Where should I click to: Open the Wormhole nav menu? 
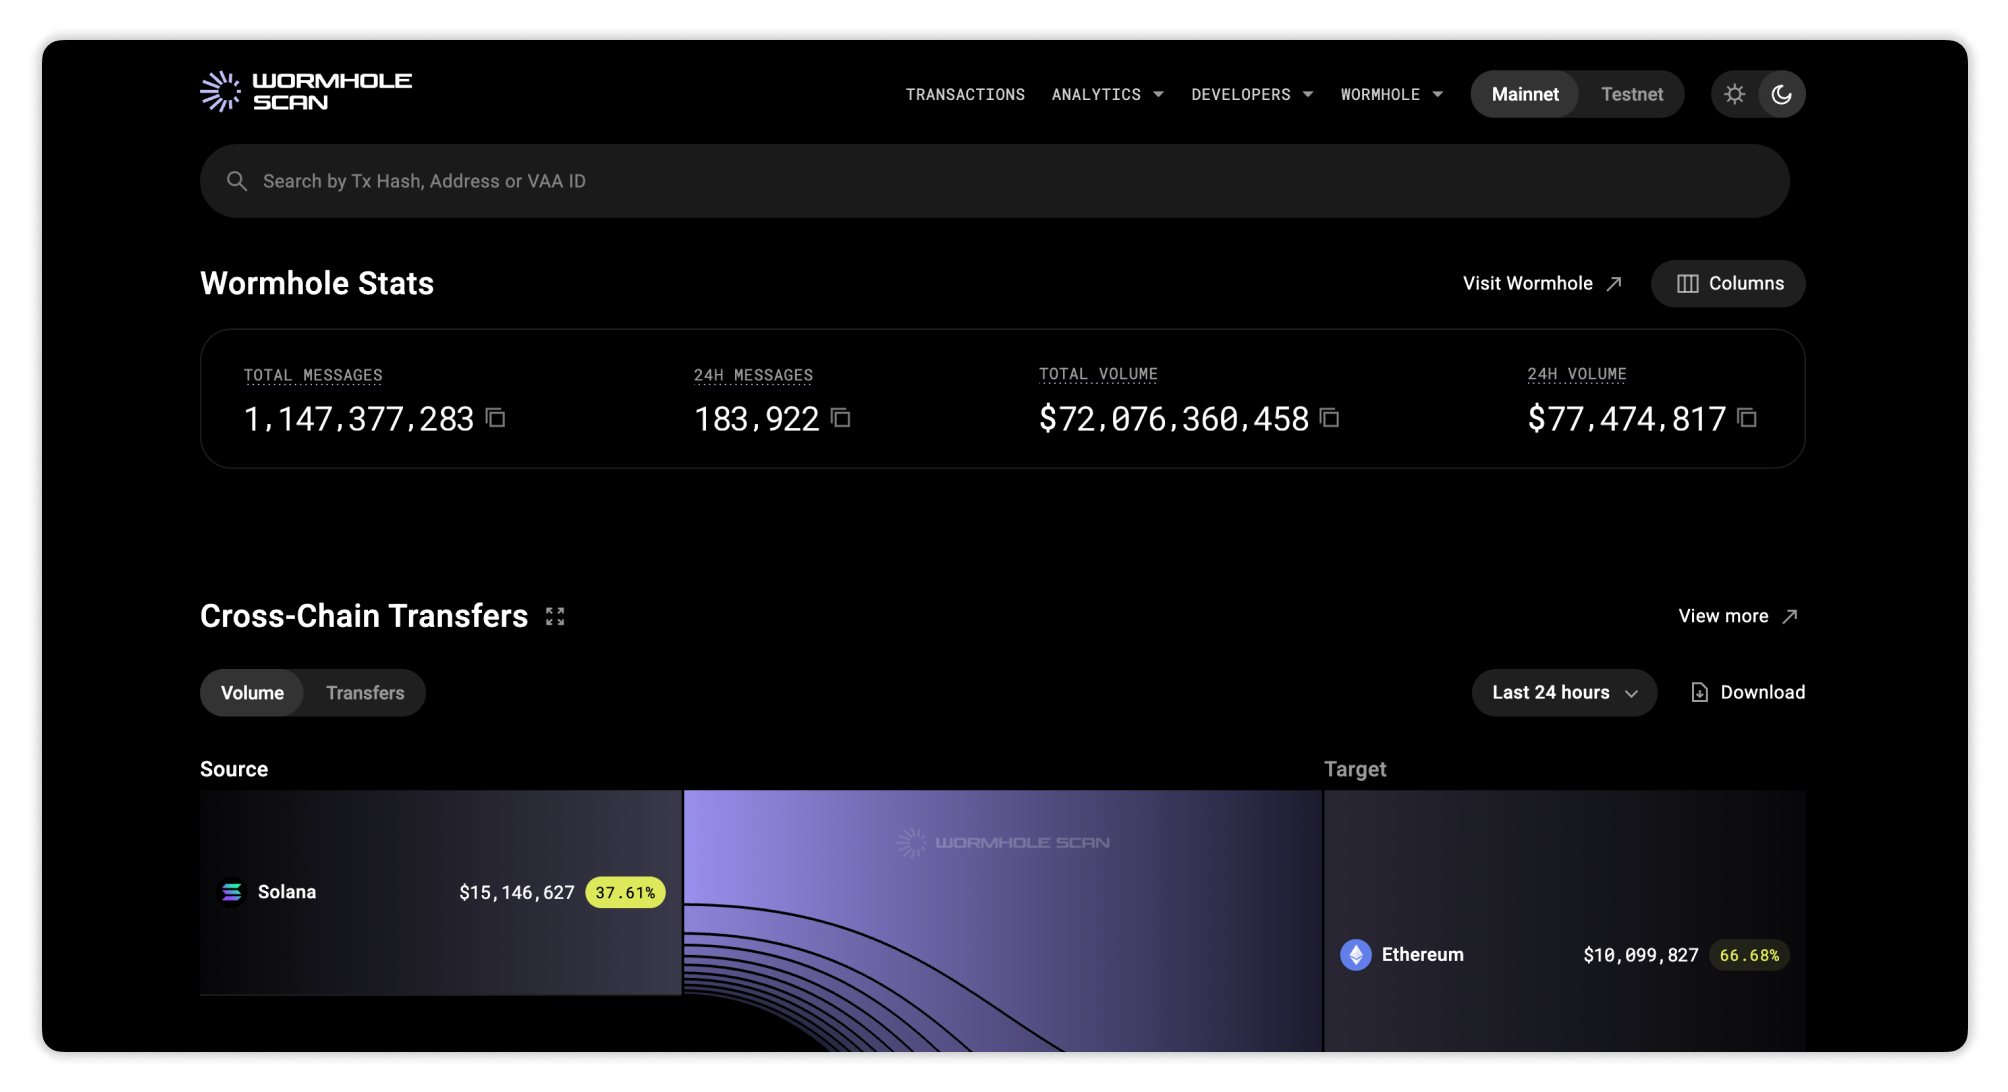pyautogui.click(x=1391, y=94)
